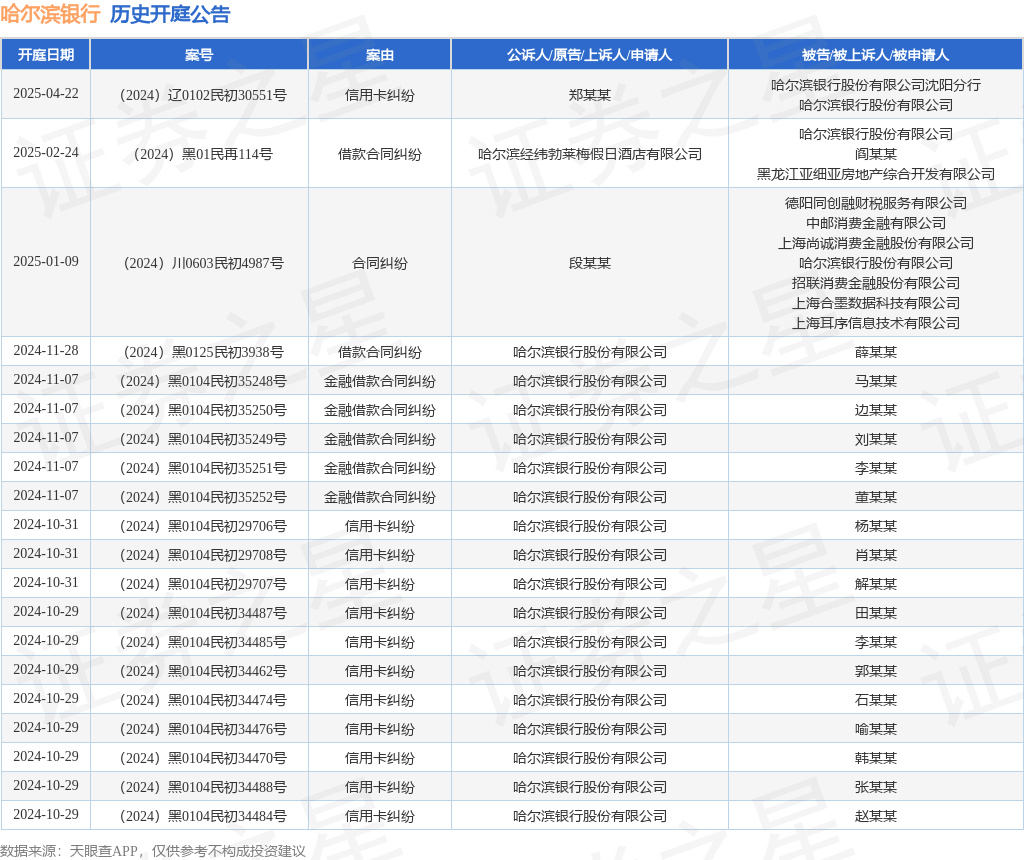Select defendant 喻某某

click(x=876, y=729)
